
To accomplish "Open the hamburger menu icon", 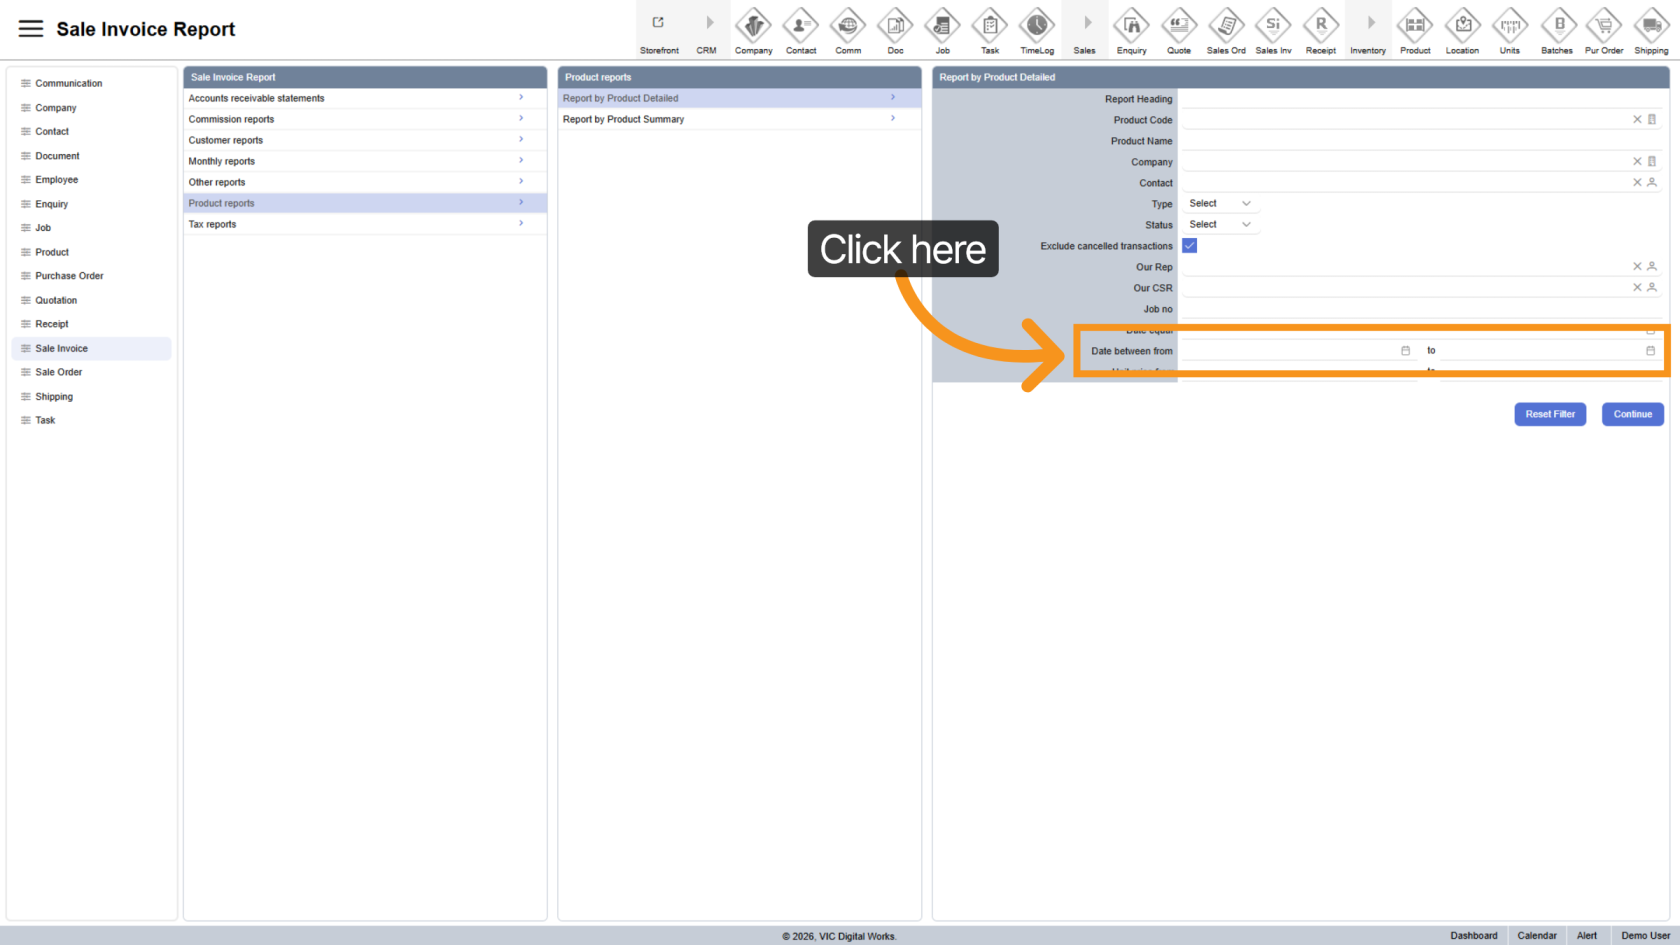I will [x=31, y=29].
